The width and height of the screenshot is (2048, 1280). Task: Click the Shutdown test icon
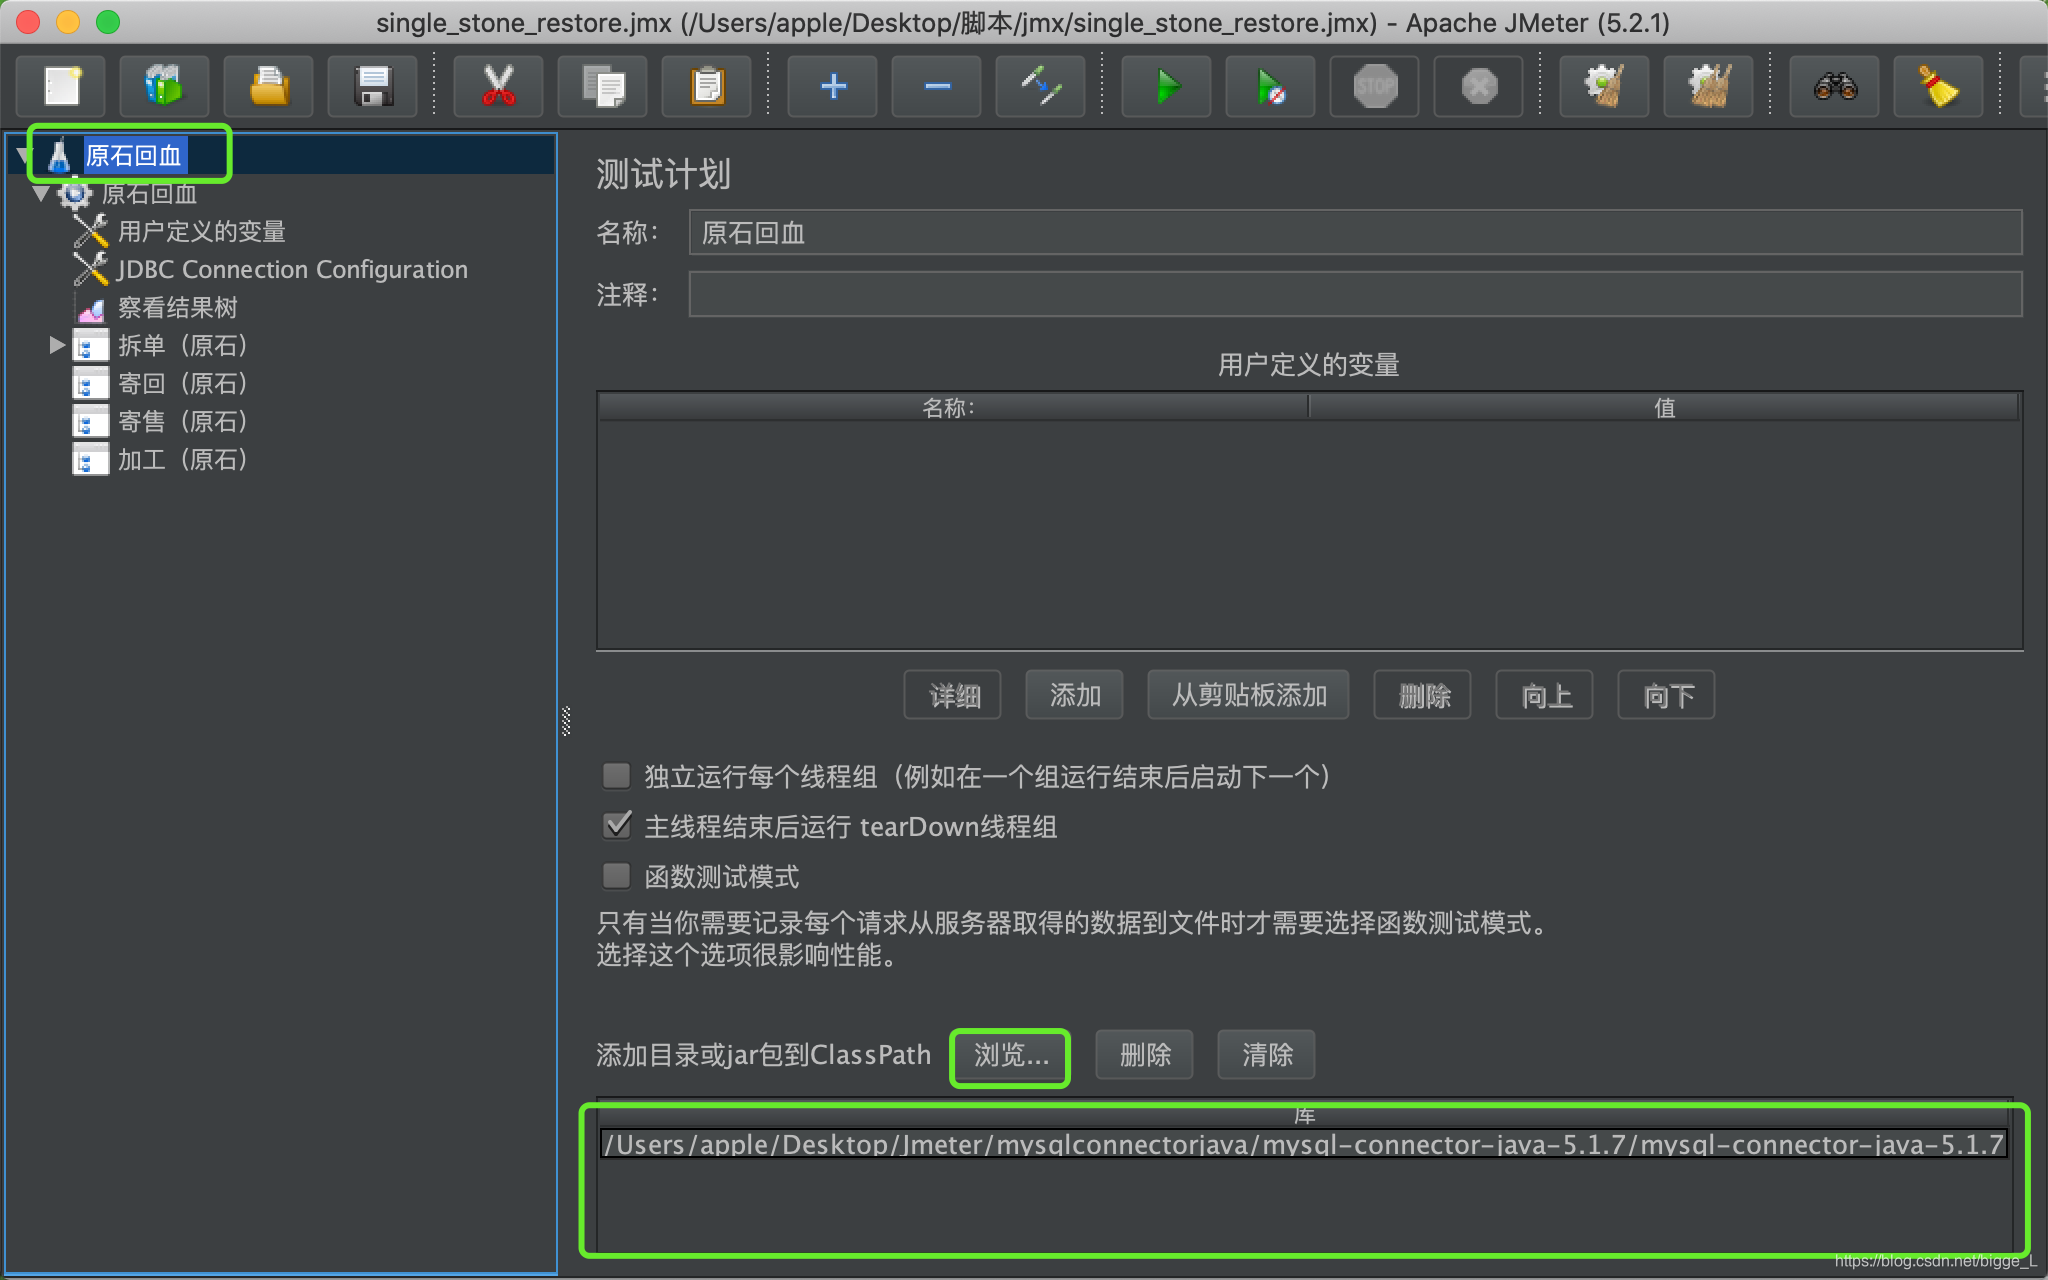click(x=1478, y=86)
